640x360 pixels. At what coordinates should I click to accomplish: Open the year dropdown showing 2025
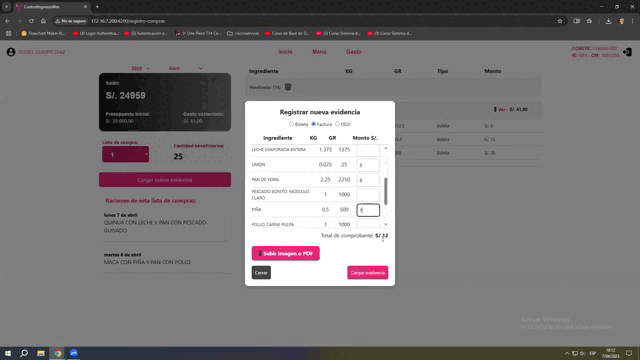[141, 69]
